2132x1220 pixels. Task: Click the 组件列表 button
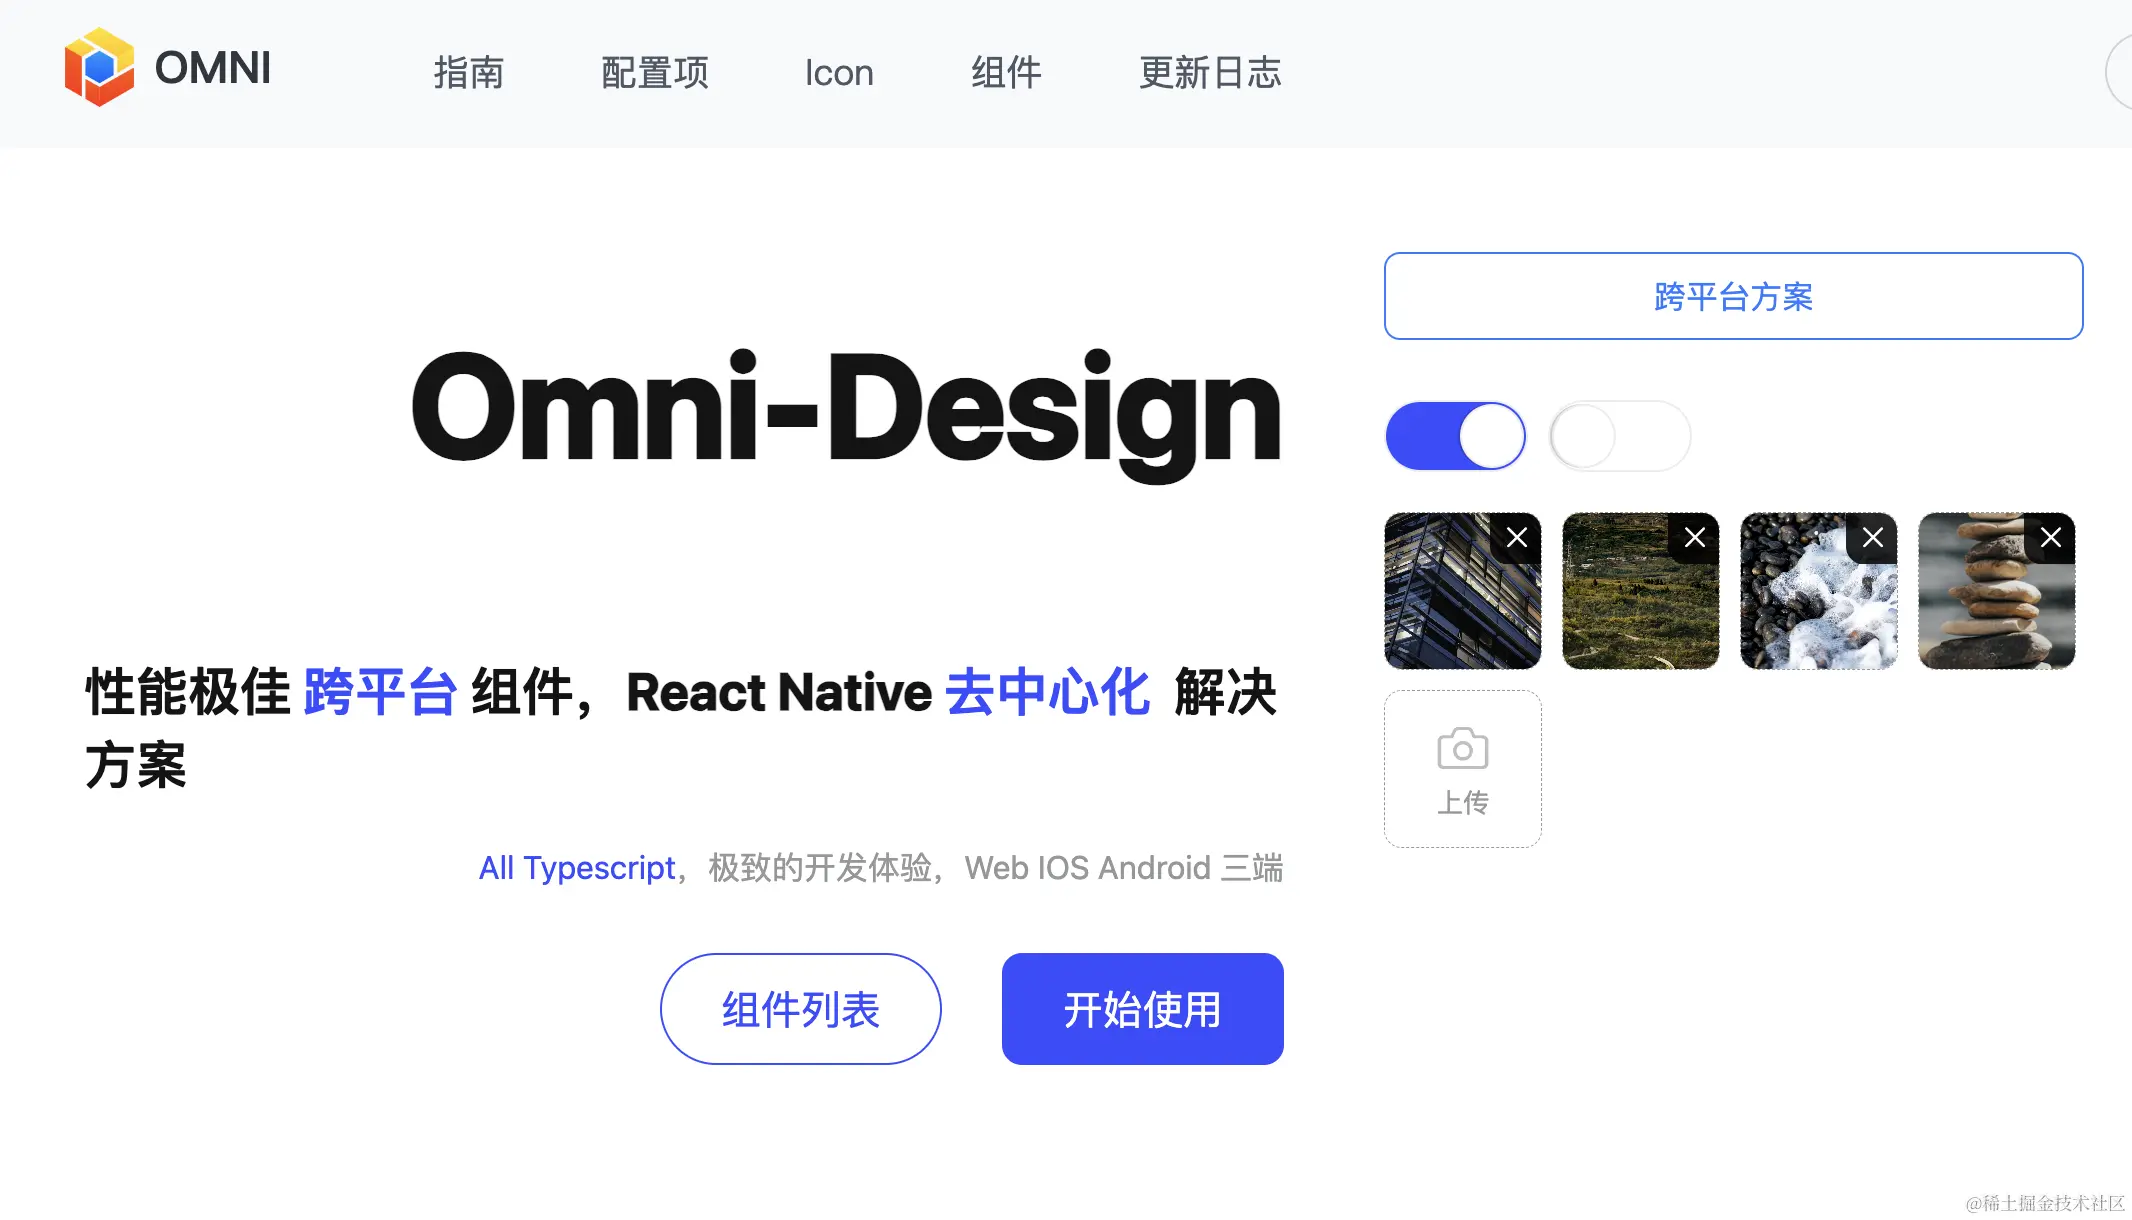[800, 1009]
